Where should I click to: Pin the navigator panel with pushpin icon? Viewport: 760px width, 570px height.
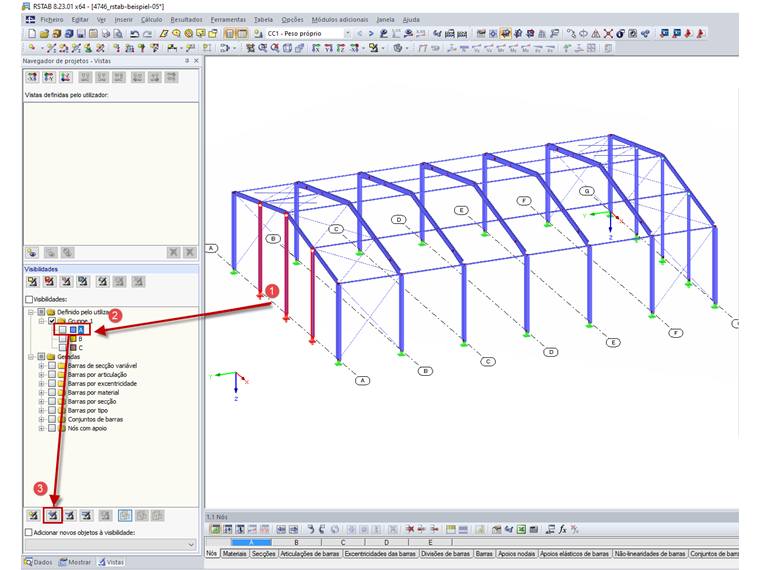(187, 61)
